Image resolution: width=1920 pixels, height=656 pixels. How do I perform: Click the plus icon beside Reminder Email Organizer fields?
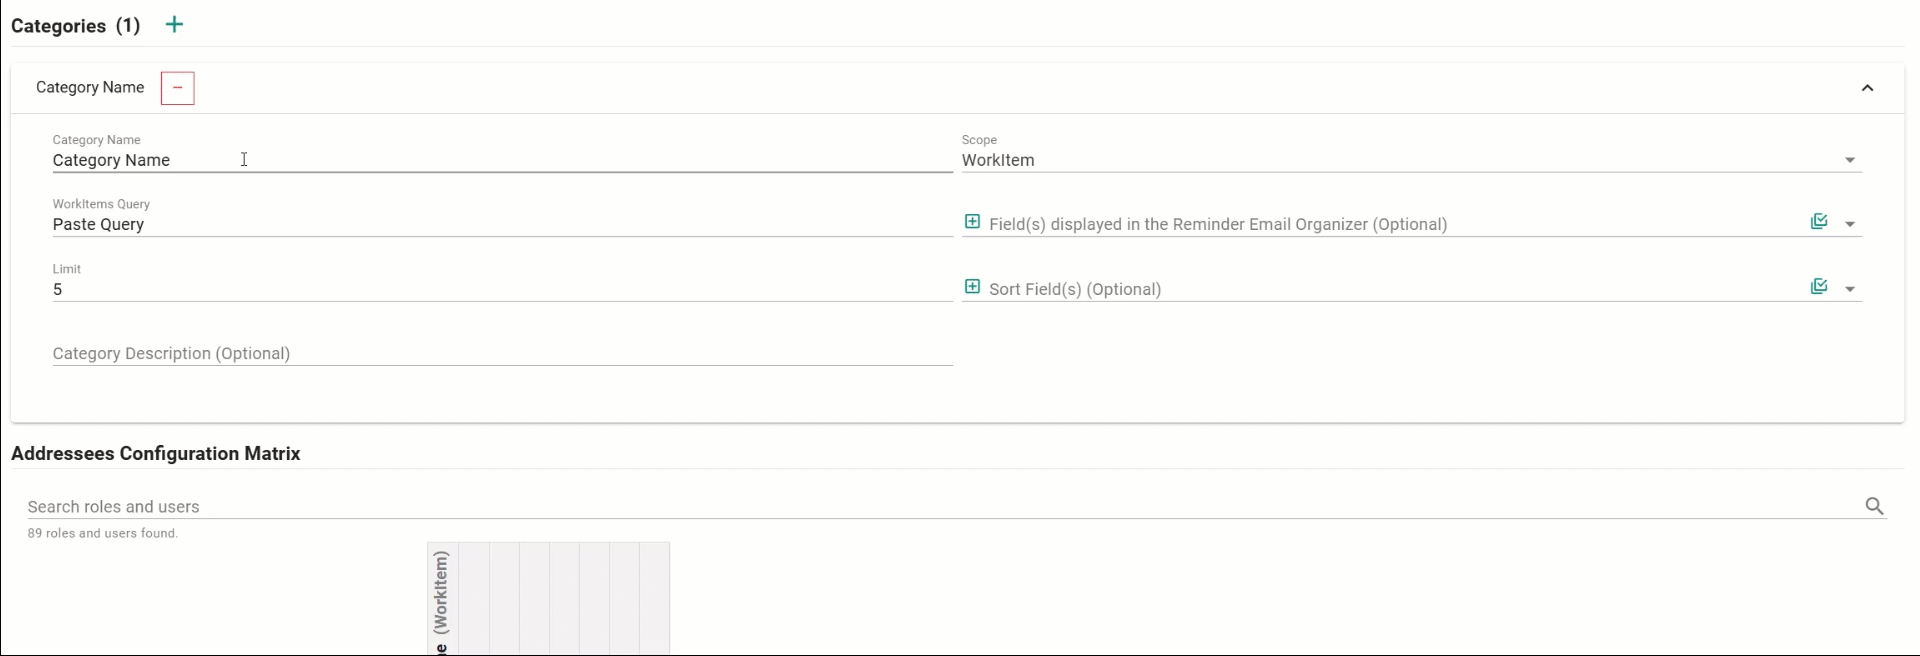tap(972, 222)
